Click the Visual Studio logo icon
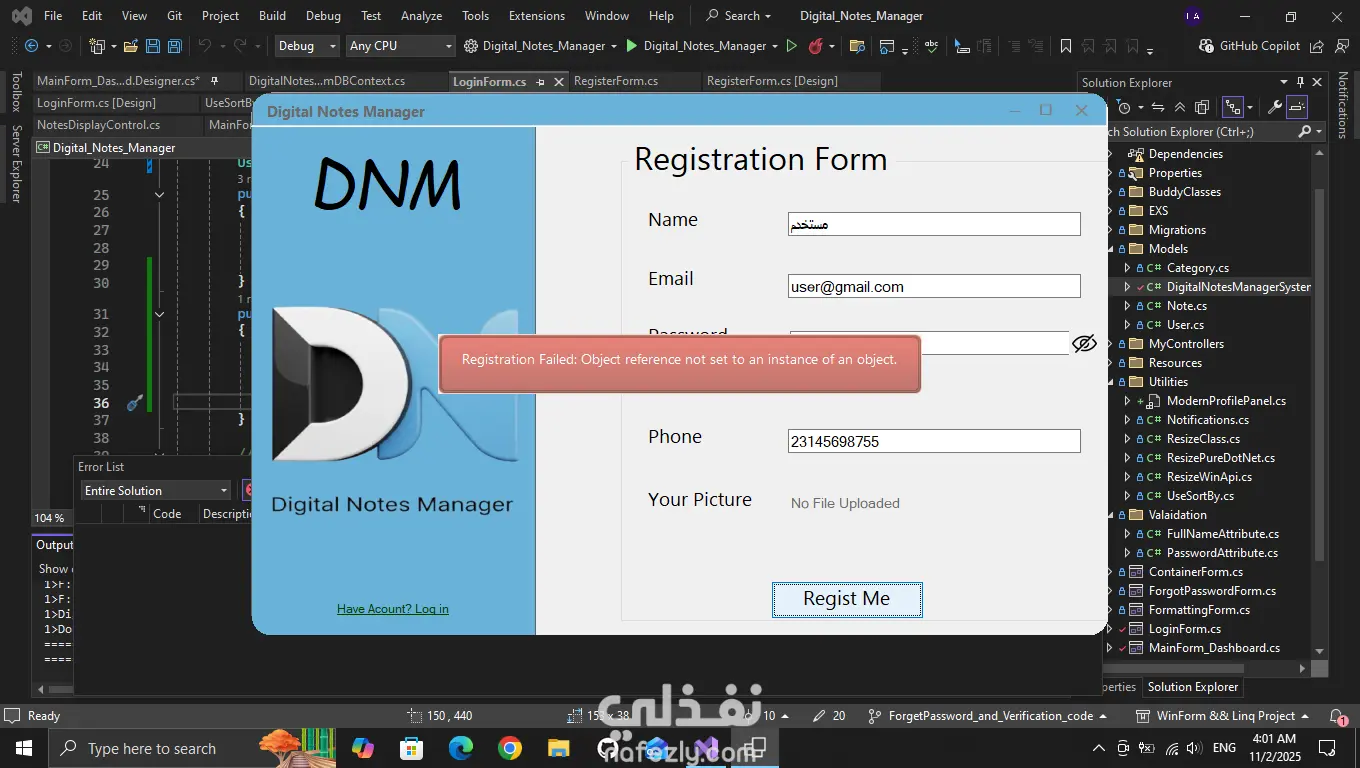This screenshot has width=1360, height=768. click(x=21, y=16)
